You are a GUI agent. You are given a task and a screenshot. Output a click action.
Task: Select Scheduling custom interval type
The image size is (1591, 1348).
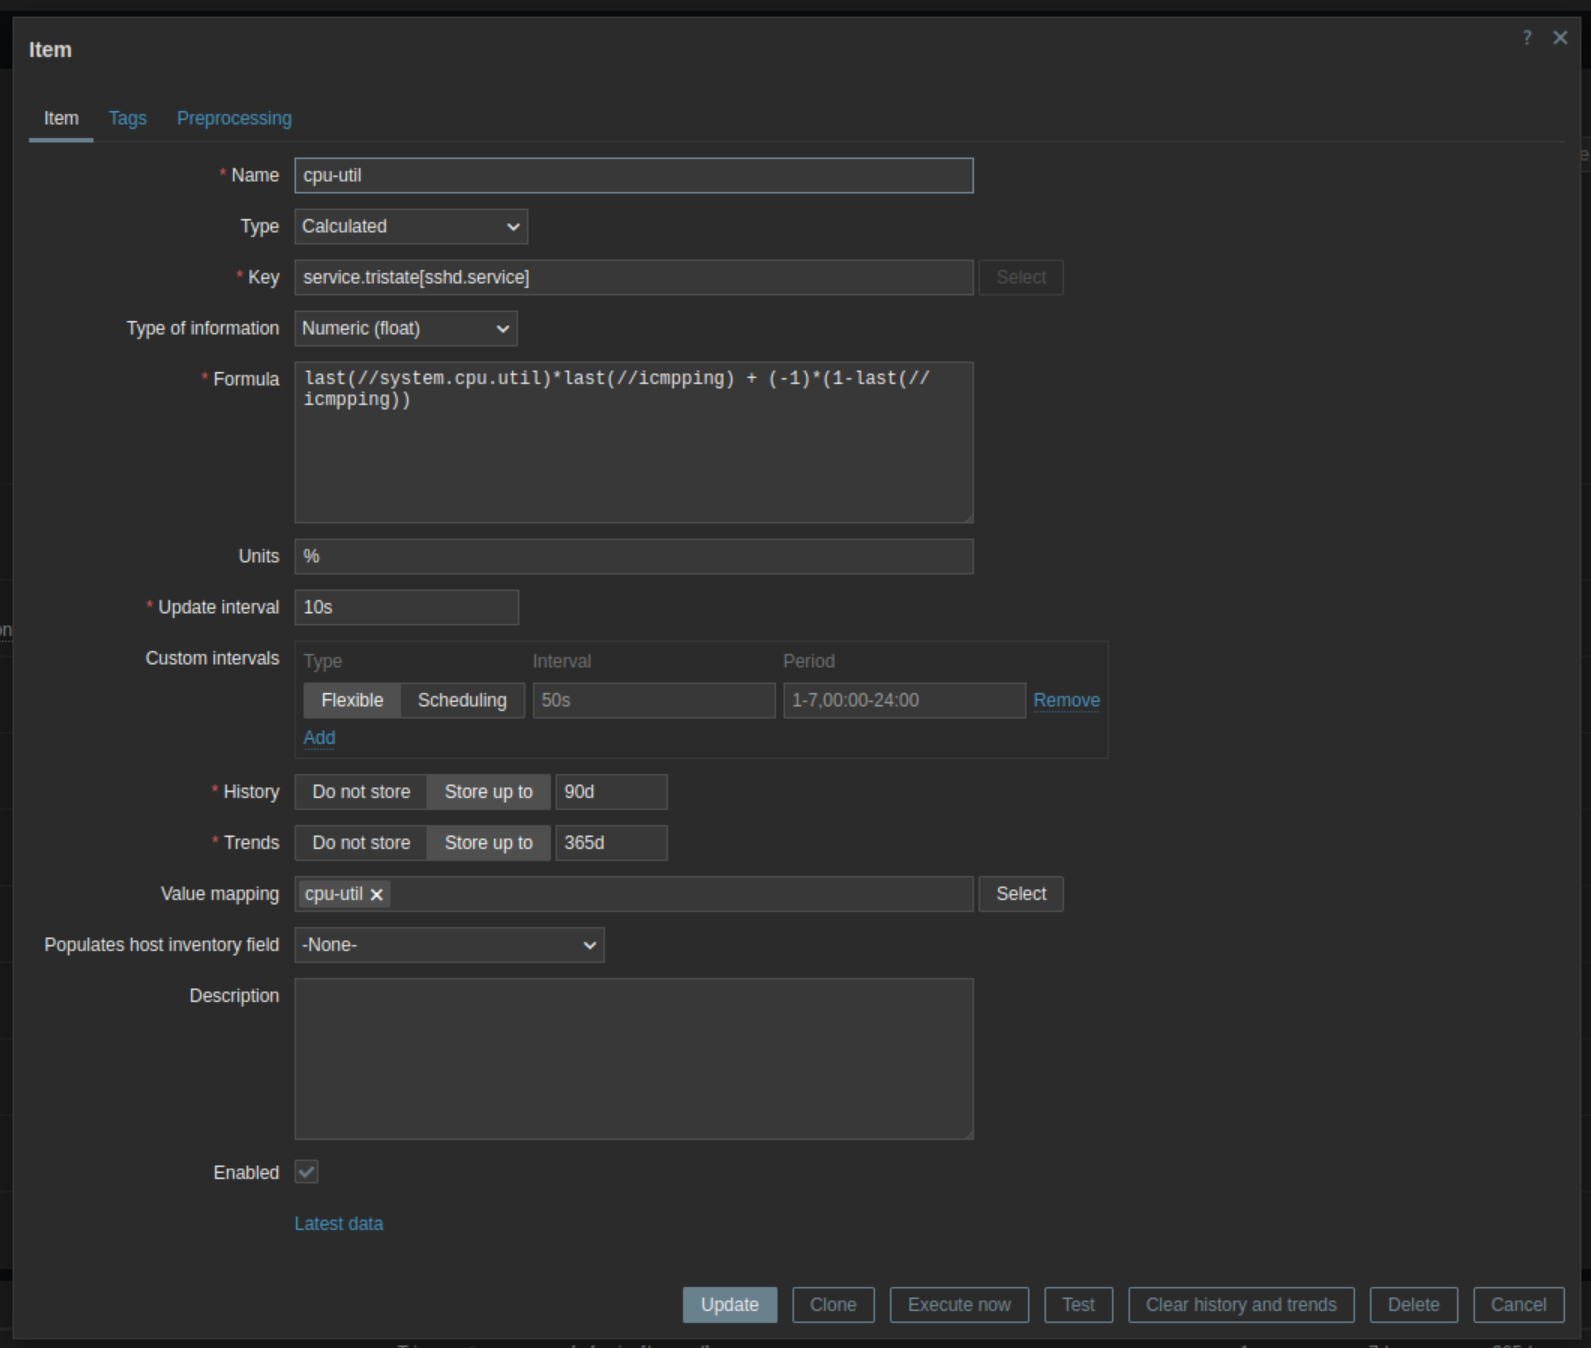coord(461,700)
